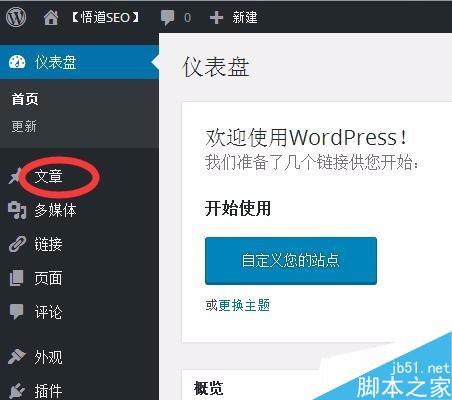Open the 文章 menu item

click(x=49, y=176)
